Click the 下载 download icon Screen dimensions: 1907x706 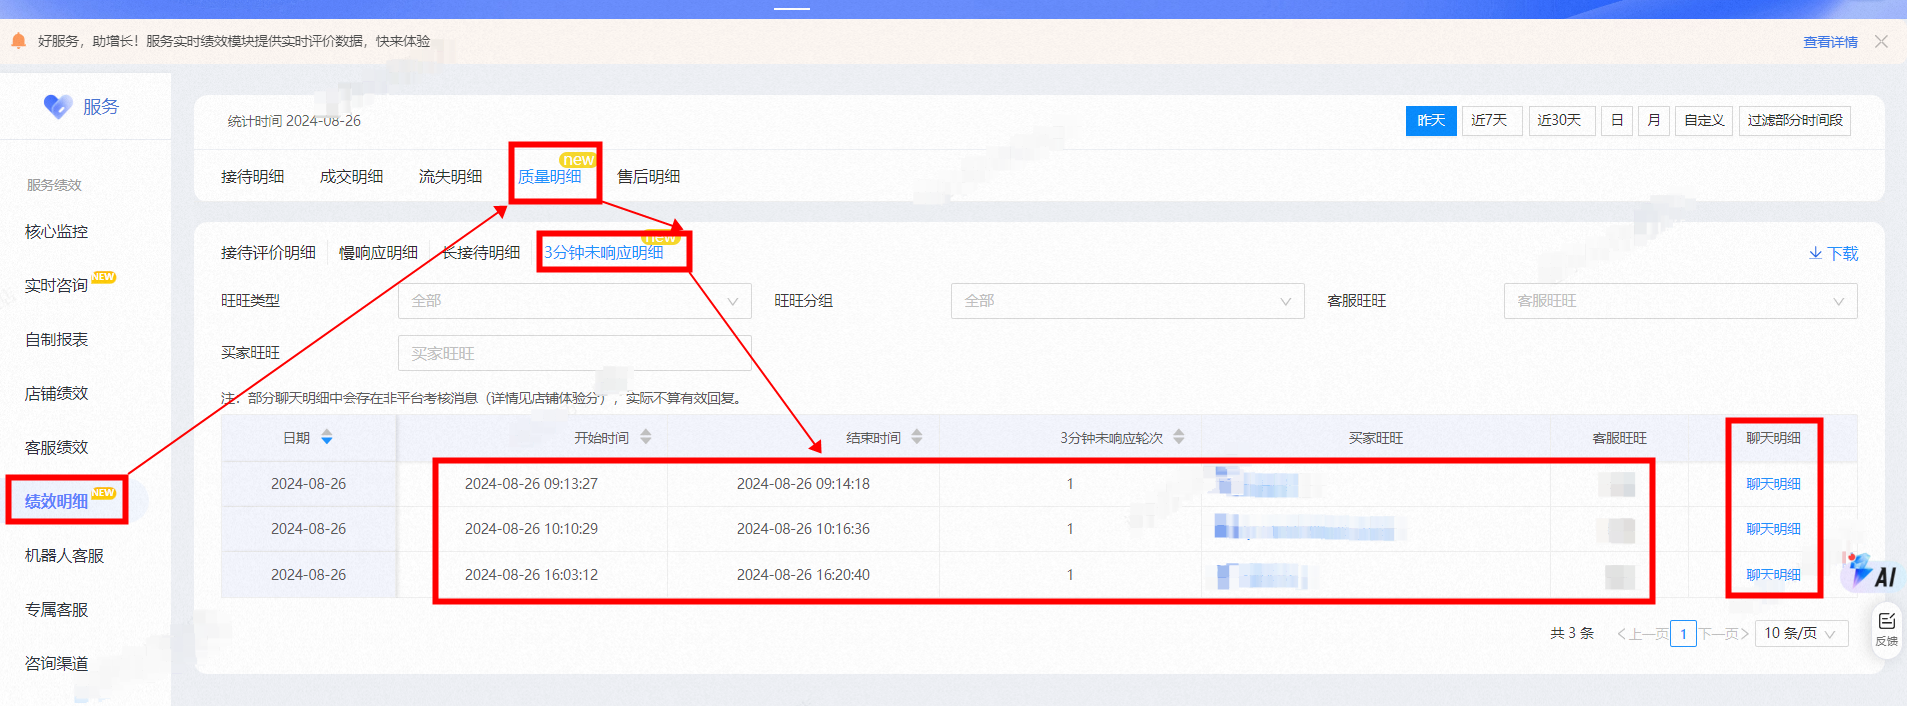pos(1815,253)
